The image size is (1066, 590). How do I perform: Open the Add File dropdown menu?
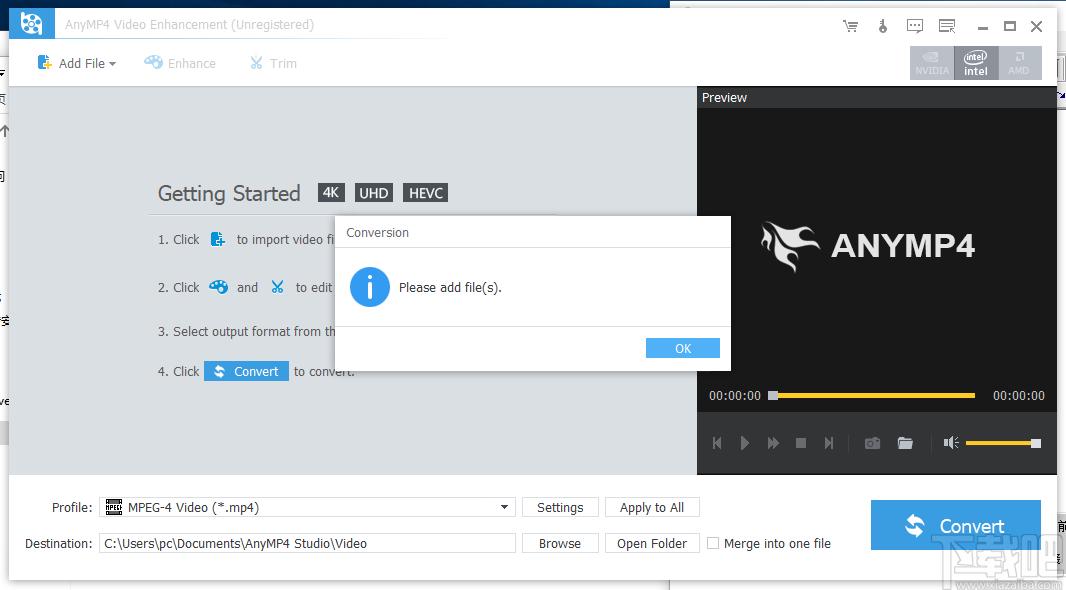coord(78,63)
